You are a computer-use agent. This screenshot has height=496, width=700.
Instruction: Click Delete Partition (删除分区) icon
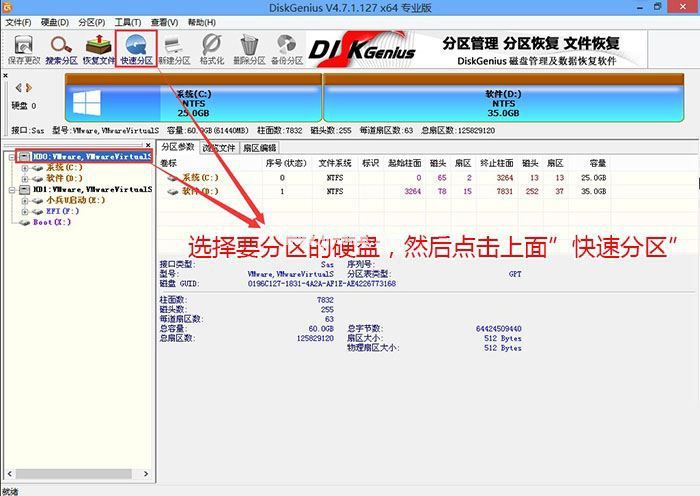[249, 50]
